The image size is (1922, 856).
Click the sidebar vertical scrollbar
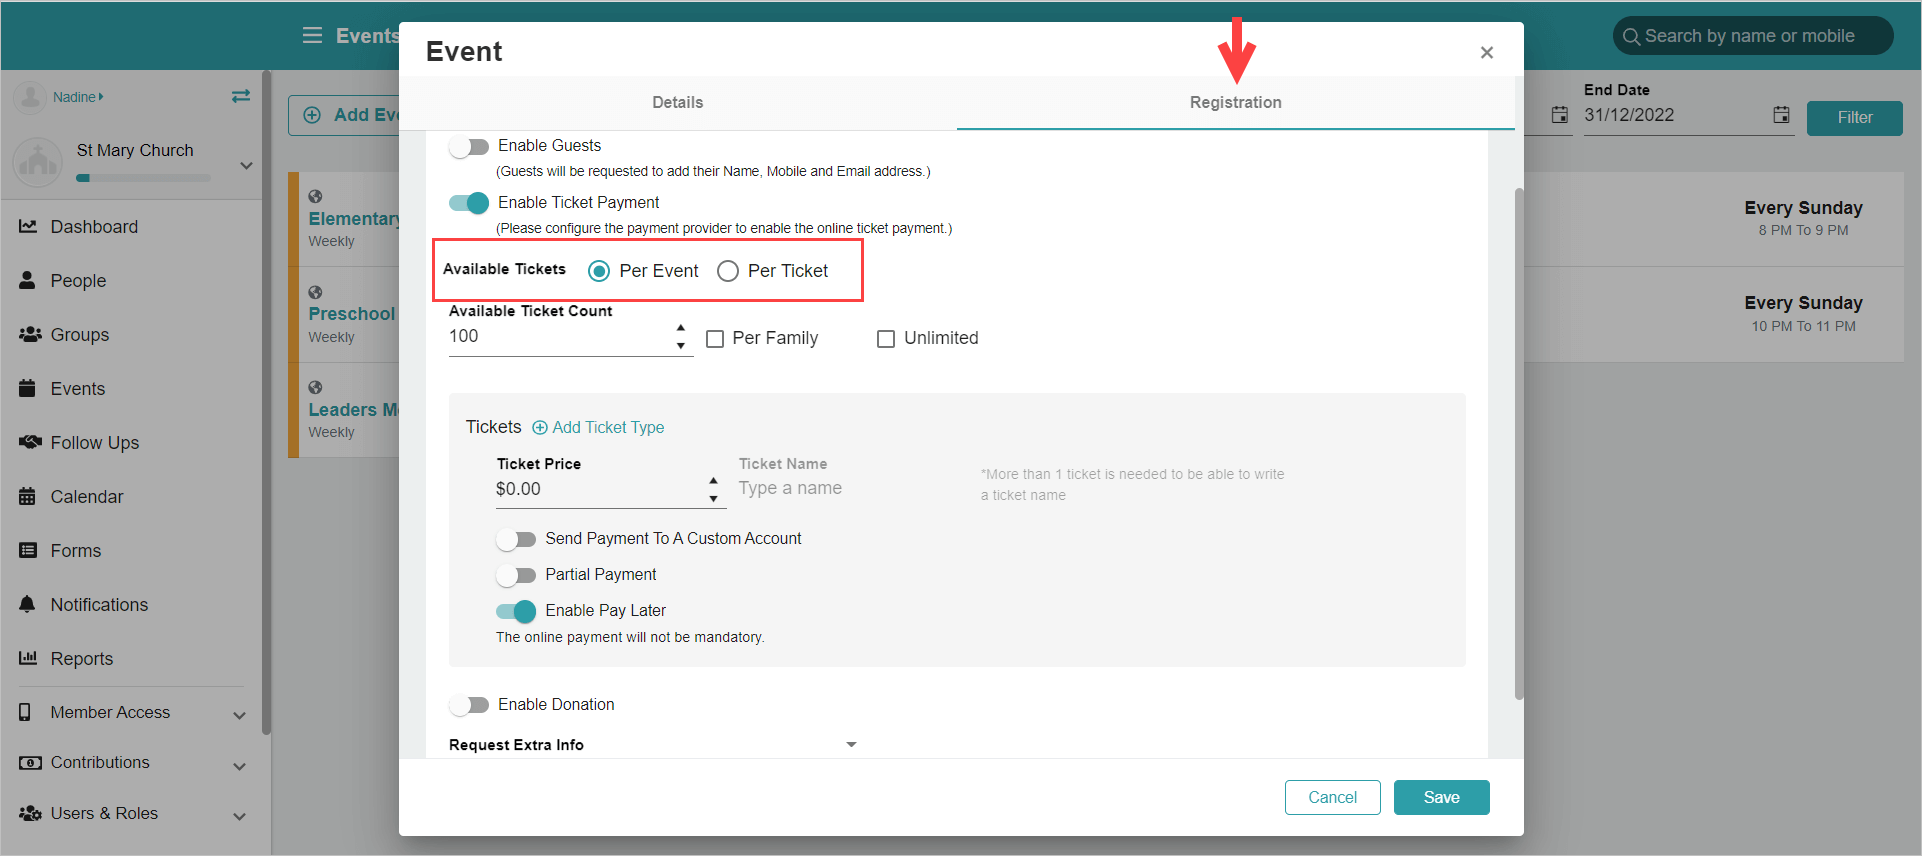pyautogui.click(x=266, y=402)
